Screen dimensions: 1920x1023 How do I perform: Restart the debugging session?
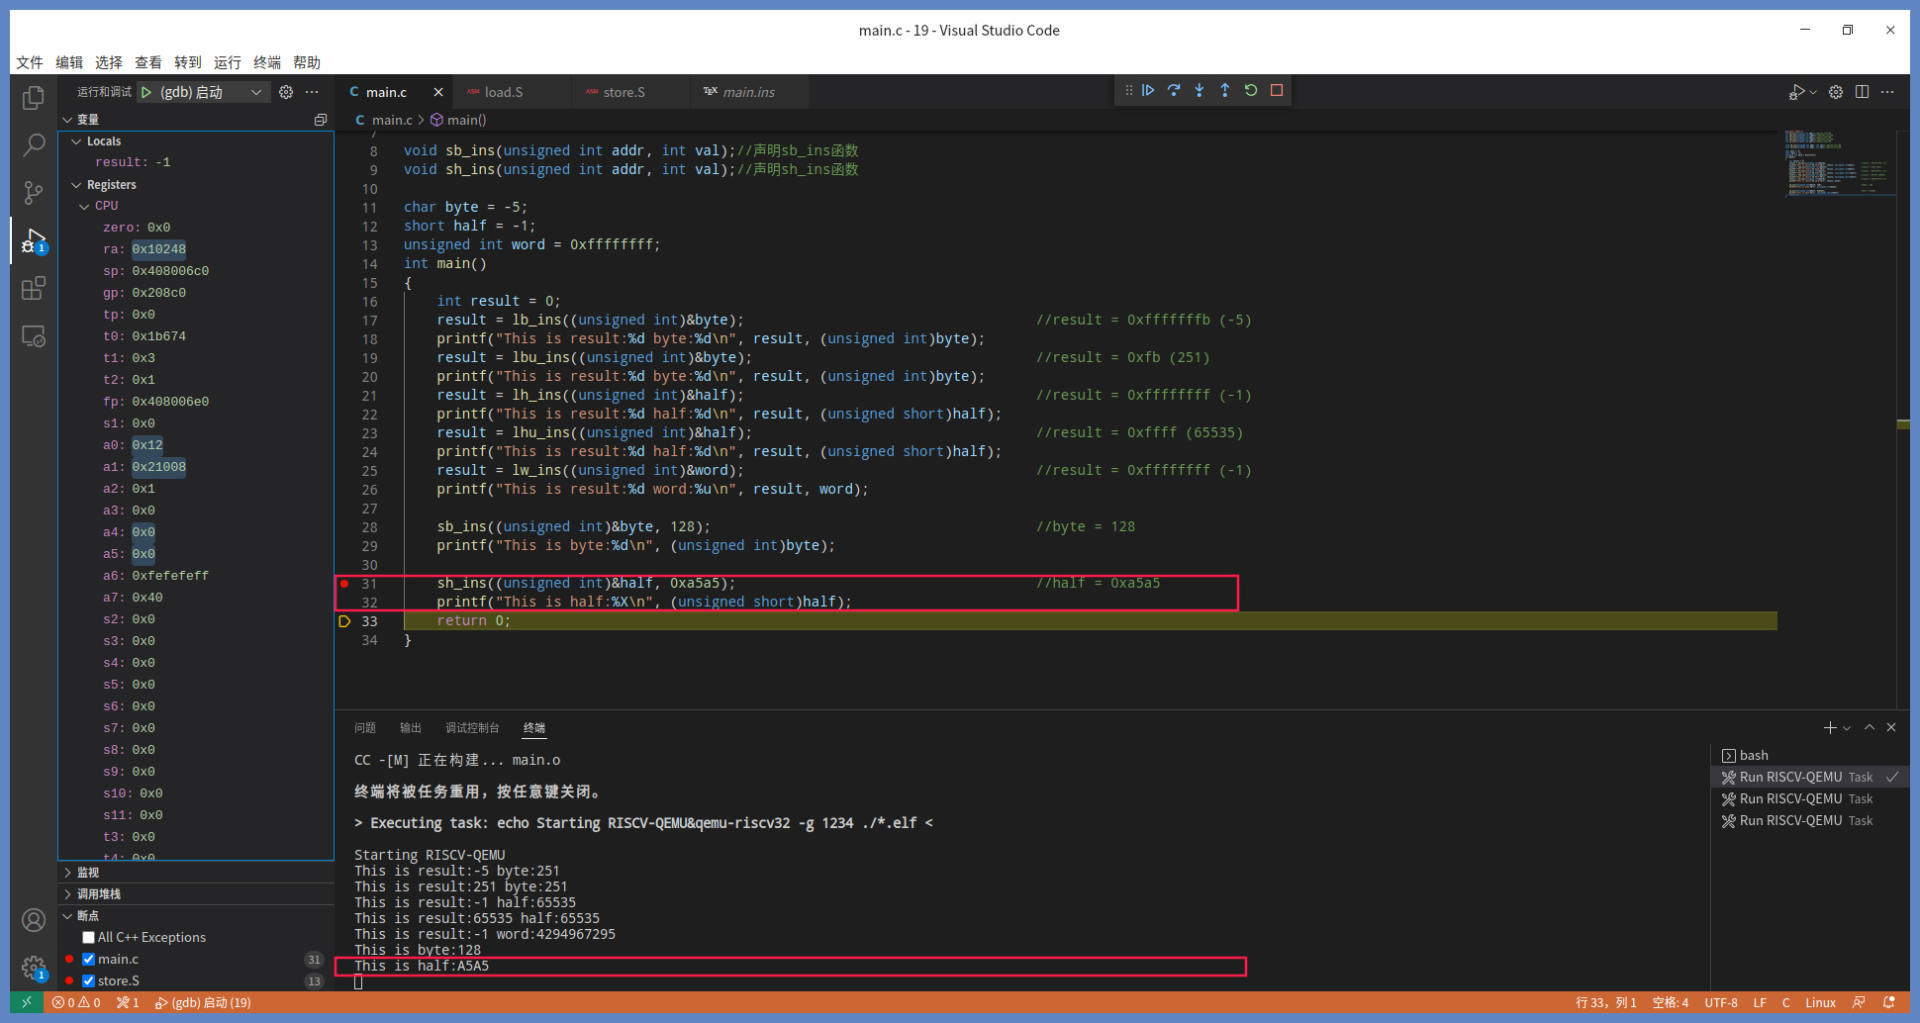1251,91
